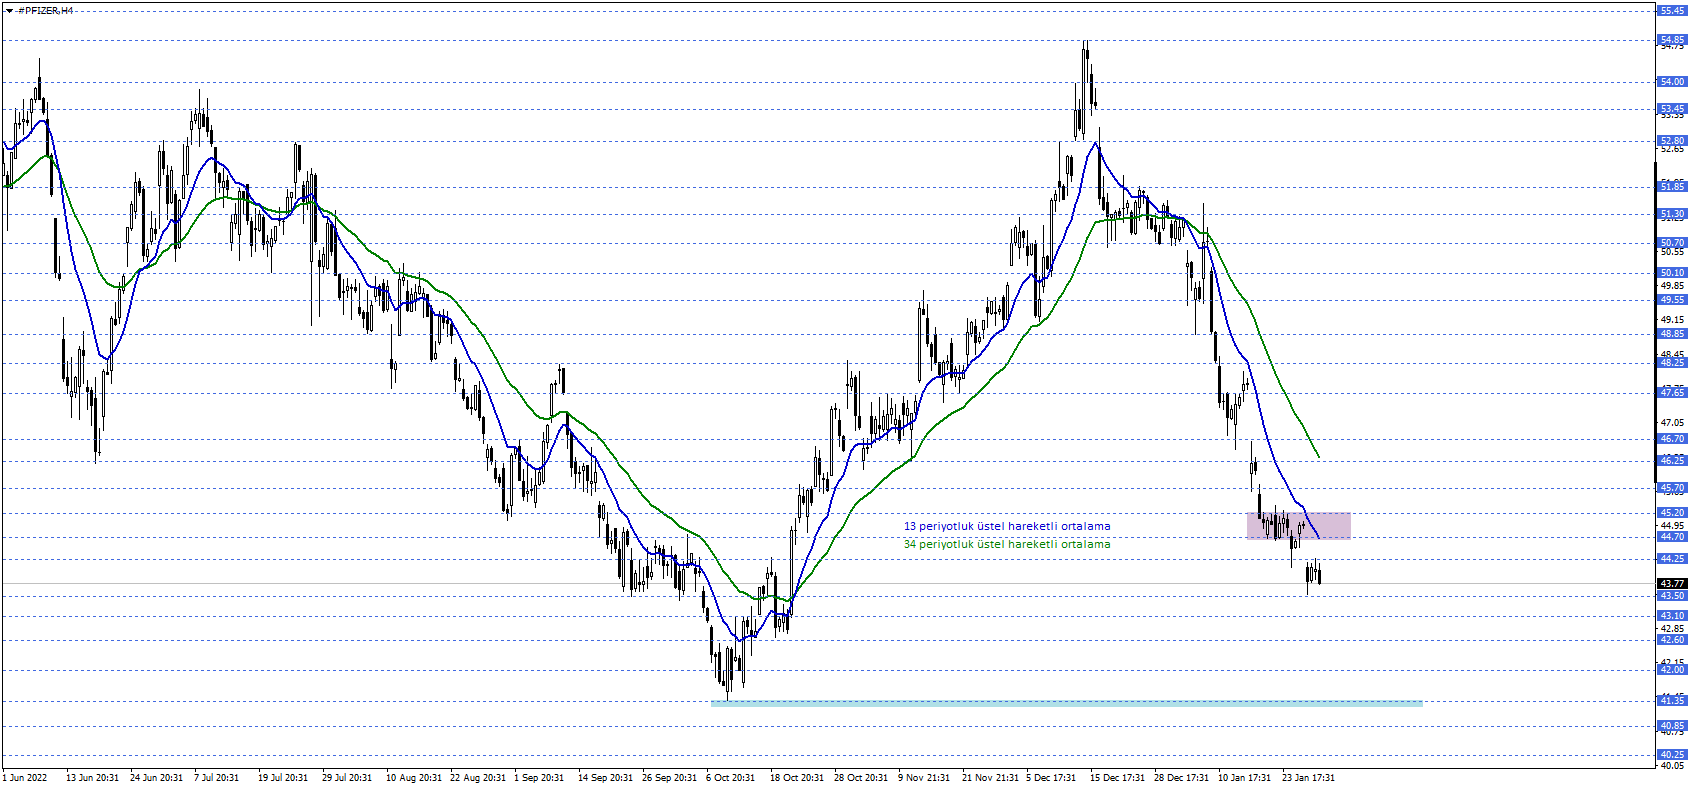Image resolution: width=1695 pixels, height=789 pixels.
Task: Click the 40.85 price level label
Action: pyautogui.click(x=1671, y=726)
